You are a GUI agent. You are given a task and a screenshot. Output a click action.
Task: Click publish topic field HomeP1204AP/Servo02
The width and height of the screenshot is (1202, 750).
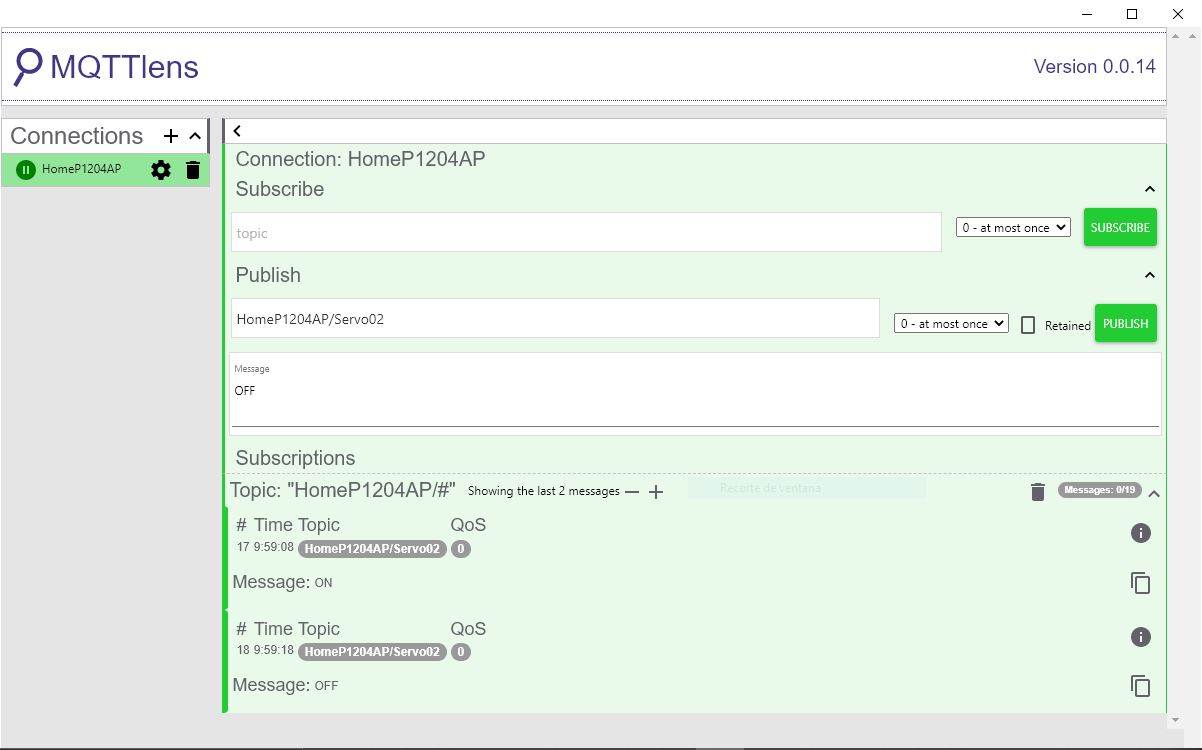pyautogui.click(x=555, y=318)
